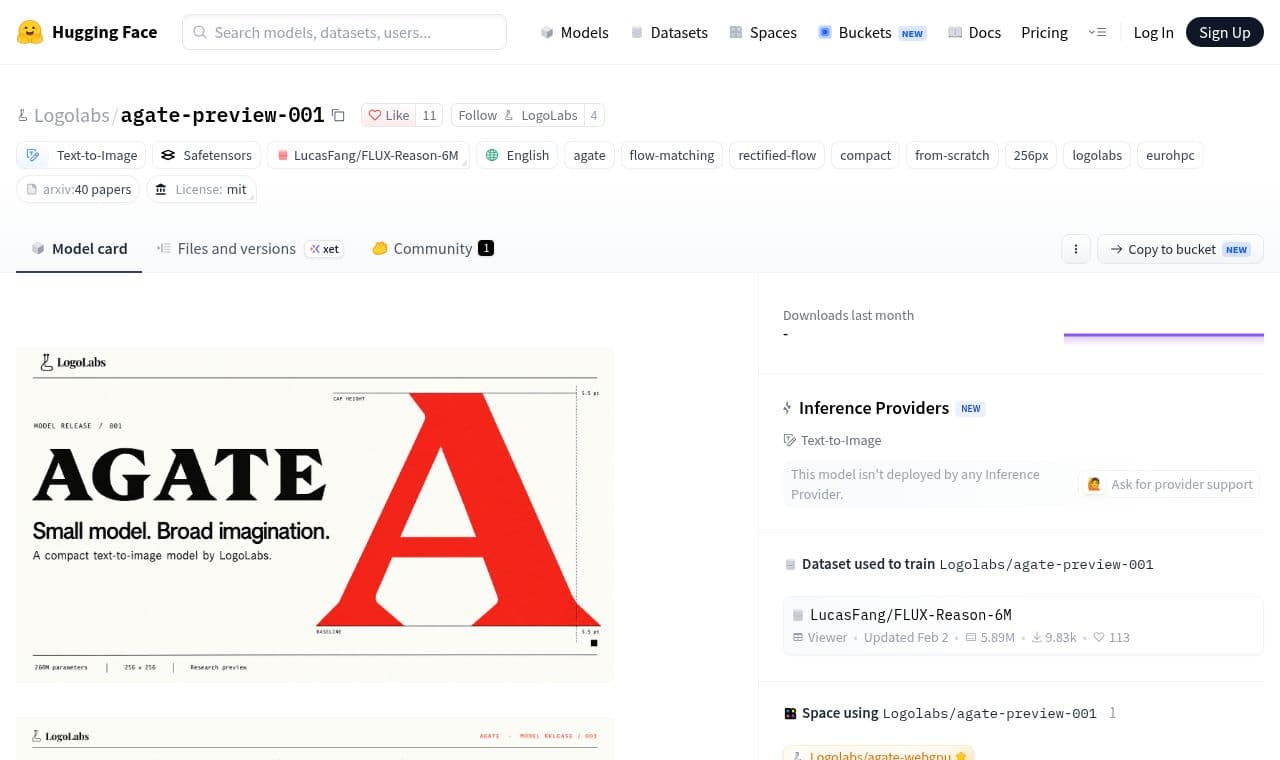This screenshot has width=1280, height=760.
Task: Click the Log In link
Action: [1153, 32]
